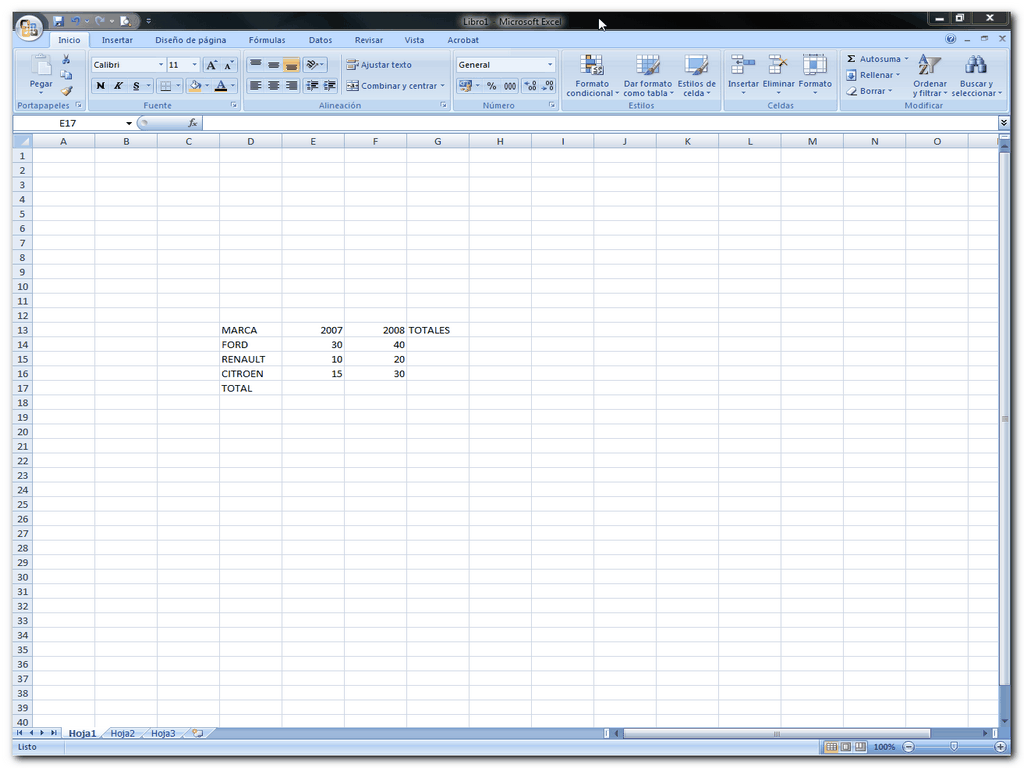Click the Combinar y centrar button
The height and width of the screenshot is (768, 1024).
394,86
